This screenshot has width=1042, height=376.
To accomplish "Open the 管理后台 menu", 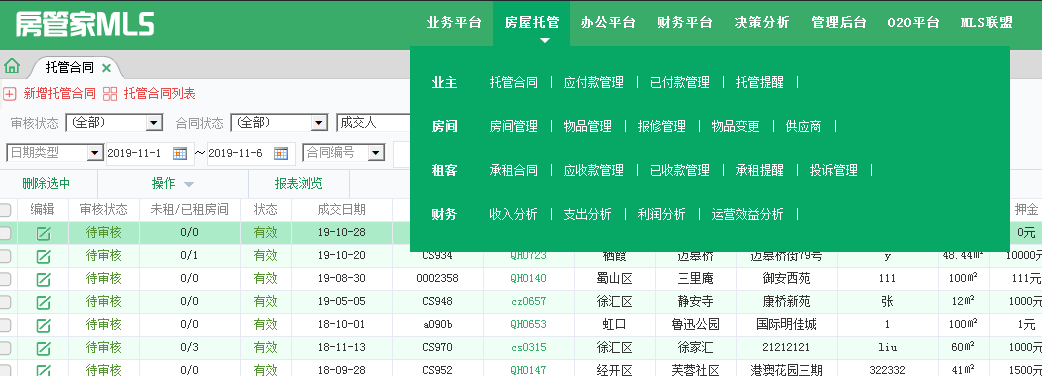I will click(x=839, y=23).
